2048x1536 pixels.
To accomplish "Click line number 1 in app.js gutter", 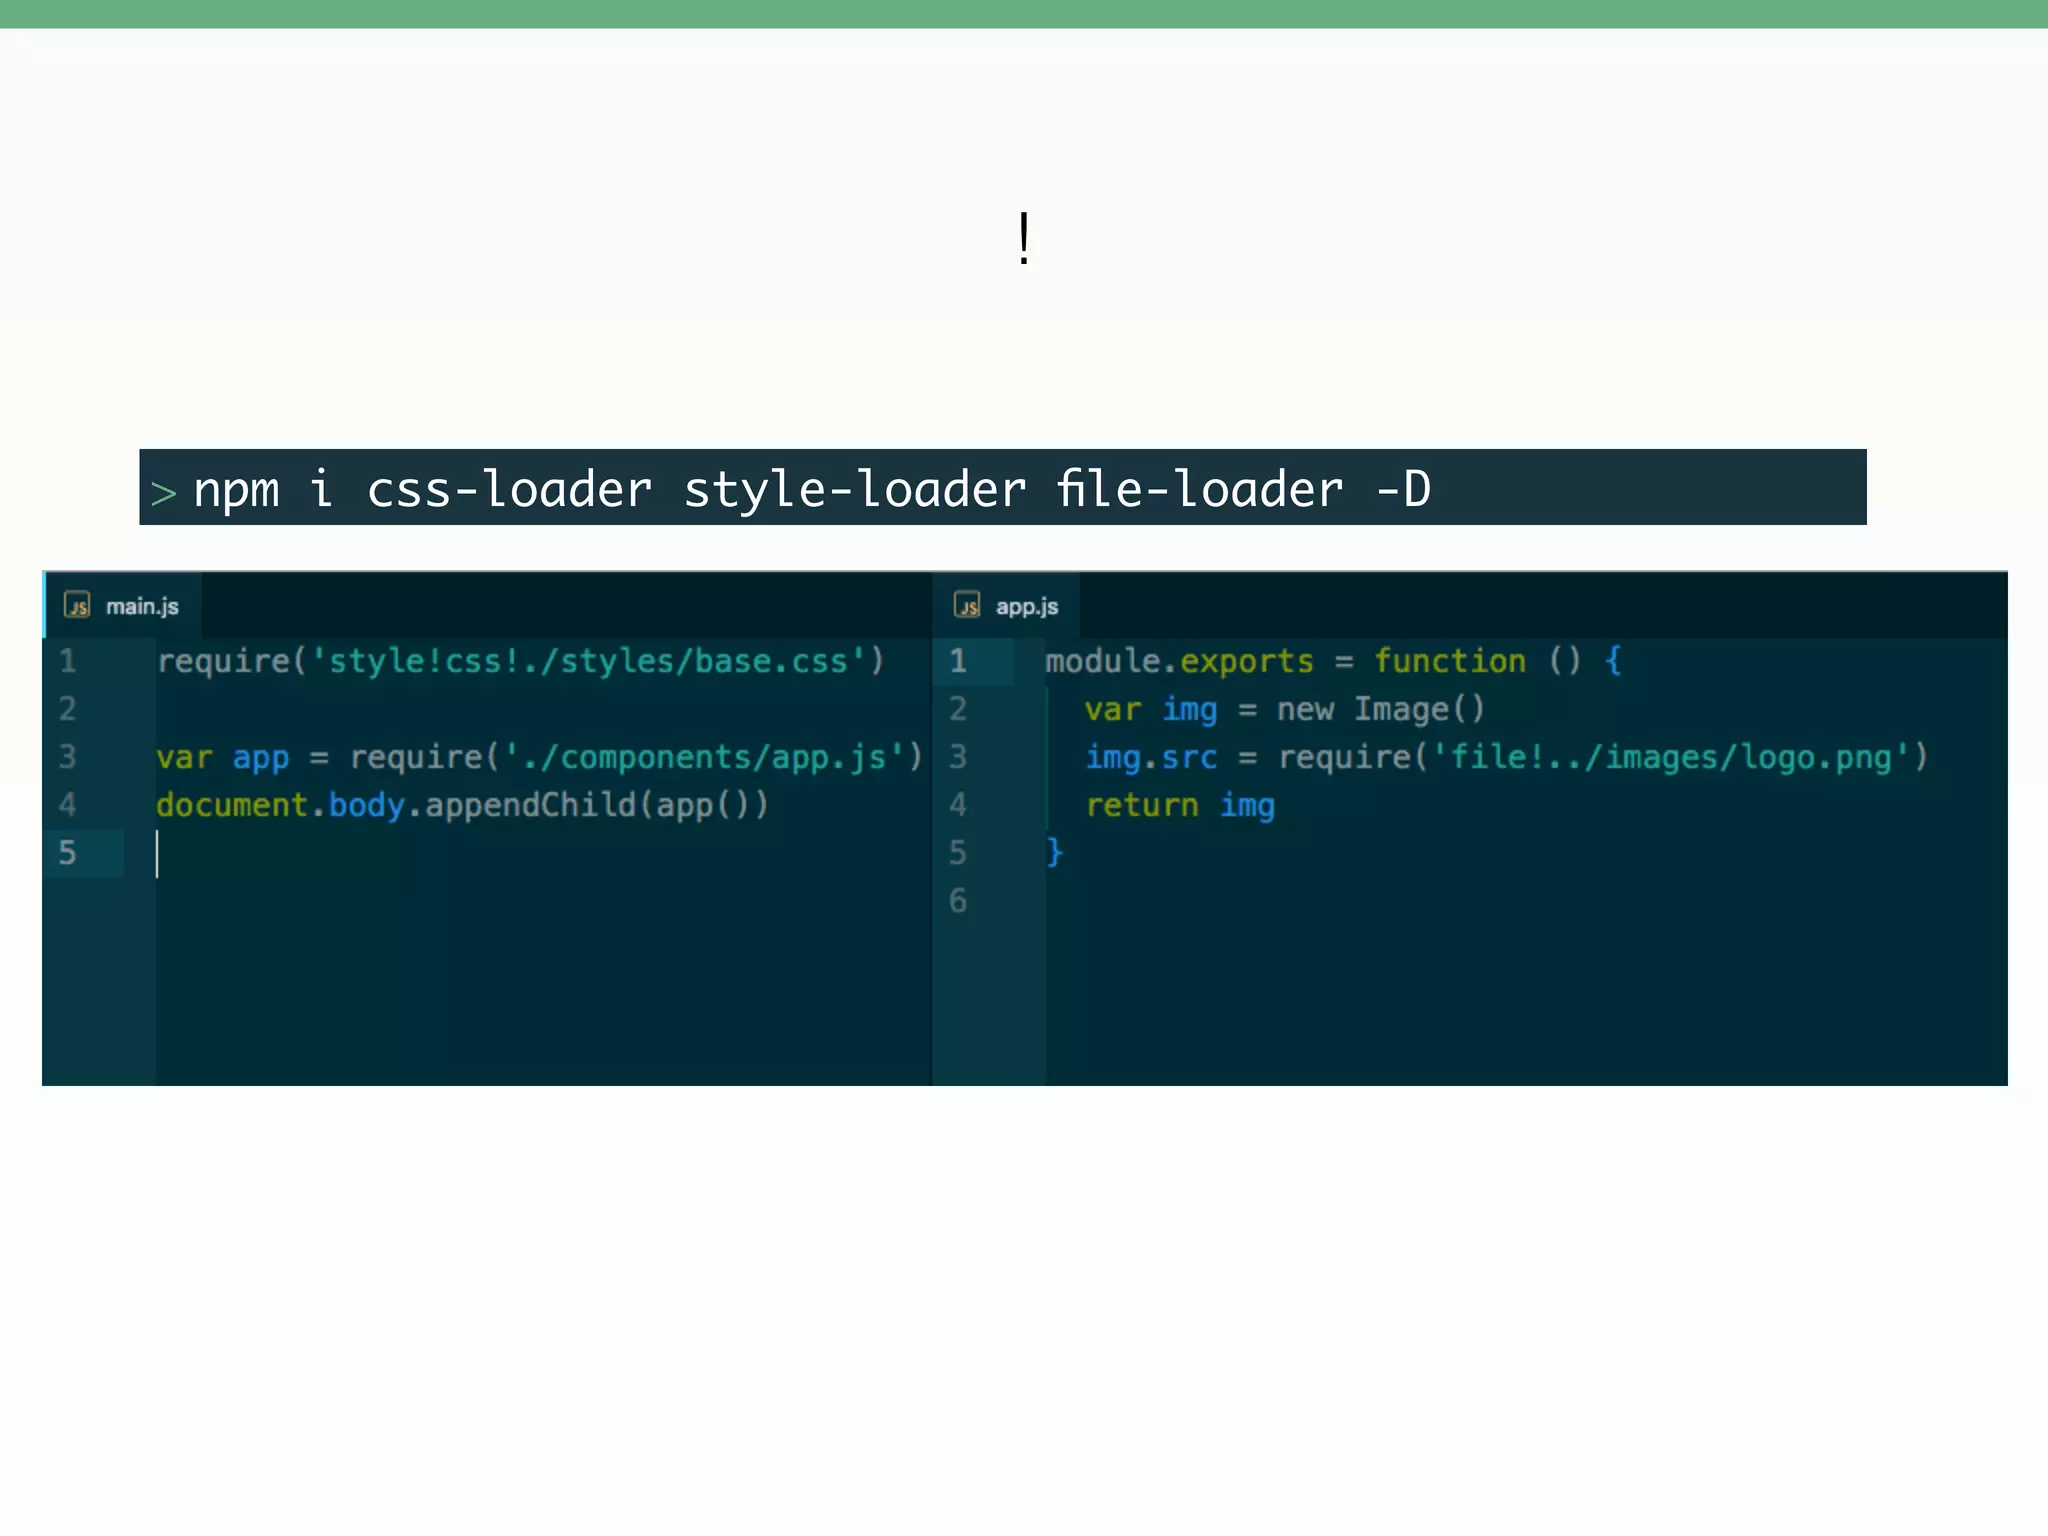I will pyautogui.click(x=958, y=661).
